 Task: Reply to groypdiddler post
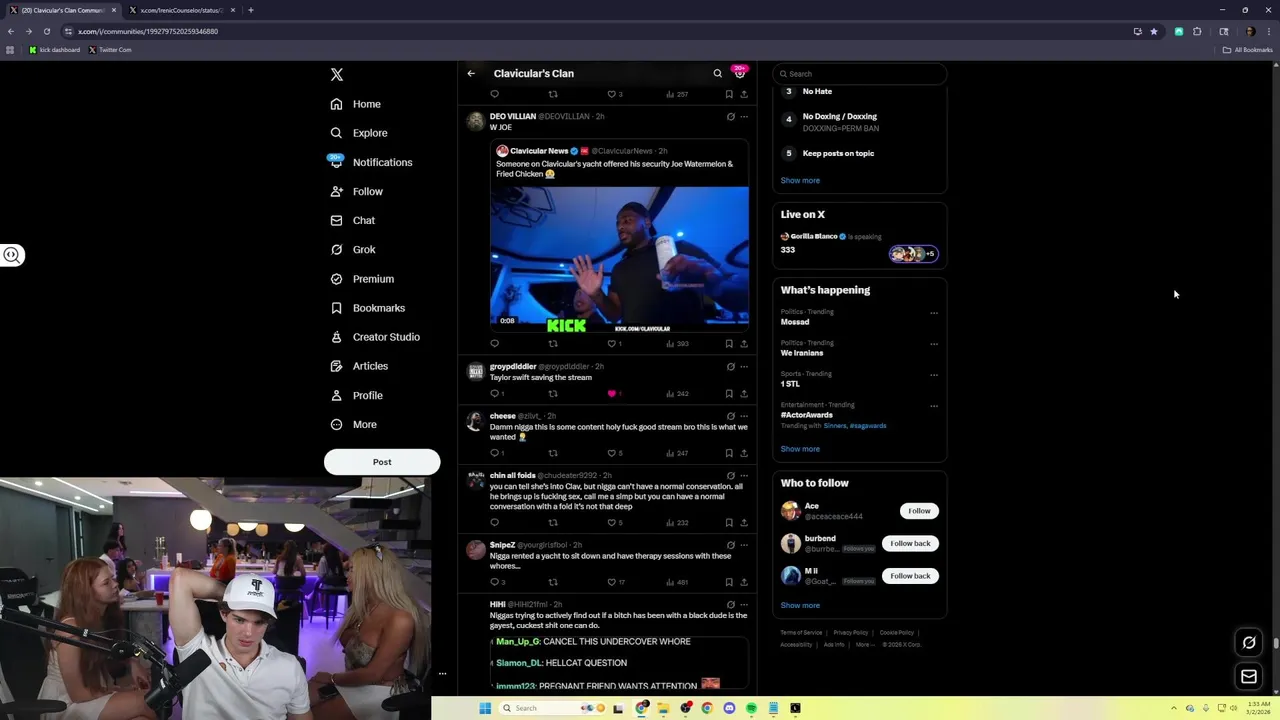tap(494, 394)
